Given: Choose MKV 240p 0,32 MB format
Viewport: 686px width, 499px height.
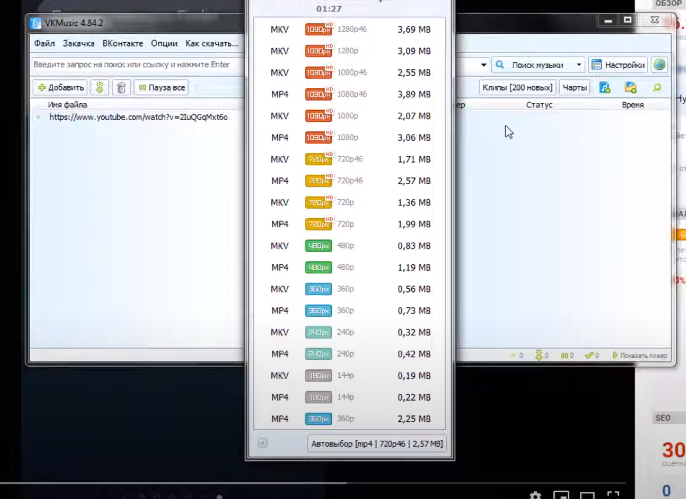Looking at the screenshot, I should [350, 332].
